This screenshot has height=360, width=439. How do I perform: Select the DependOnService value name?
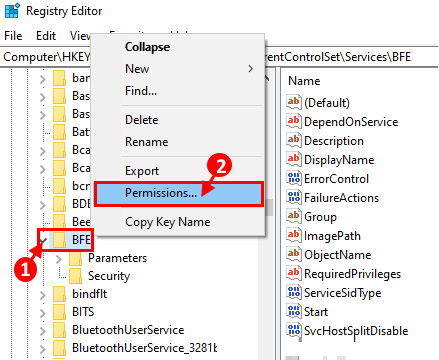pyautogui.click(x=351, y=122)
